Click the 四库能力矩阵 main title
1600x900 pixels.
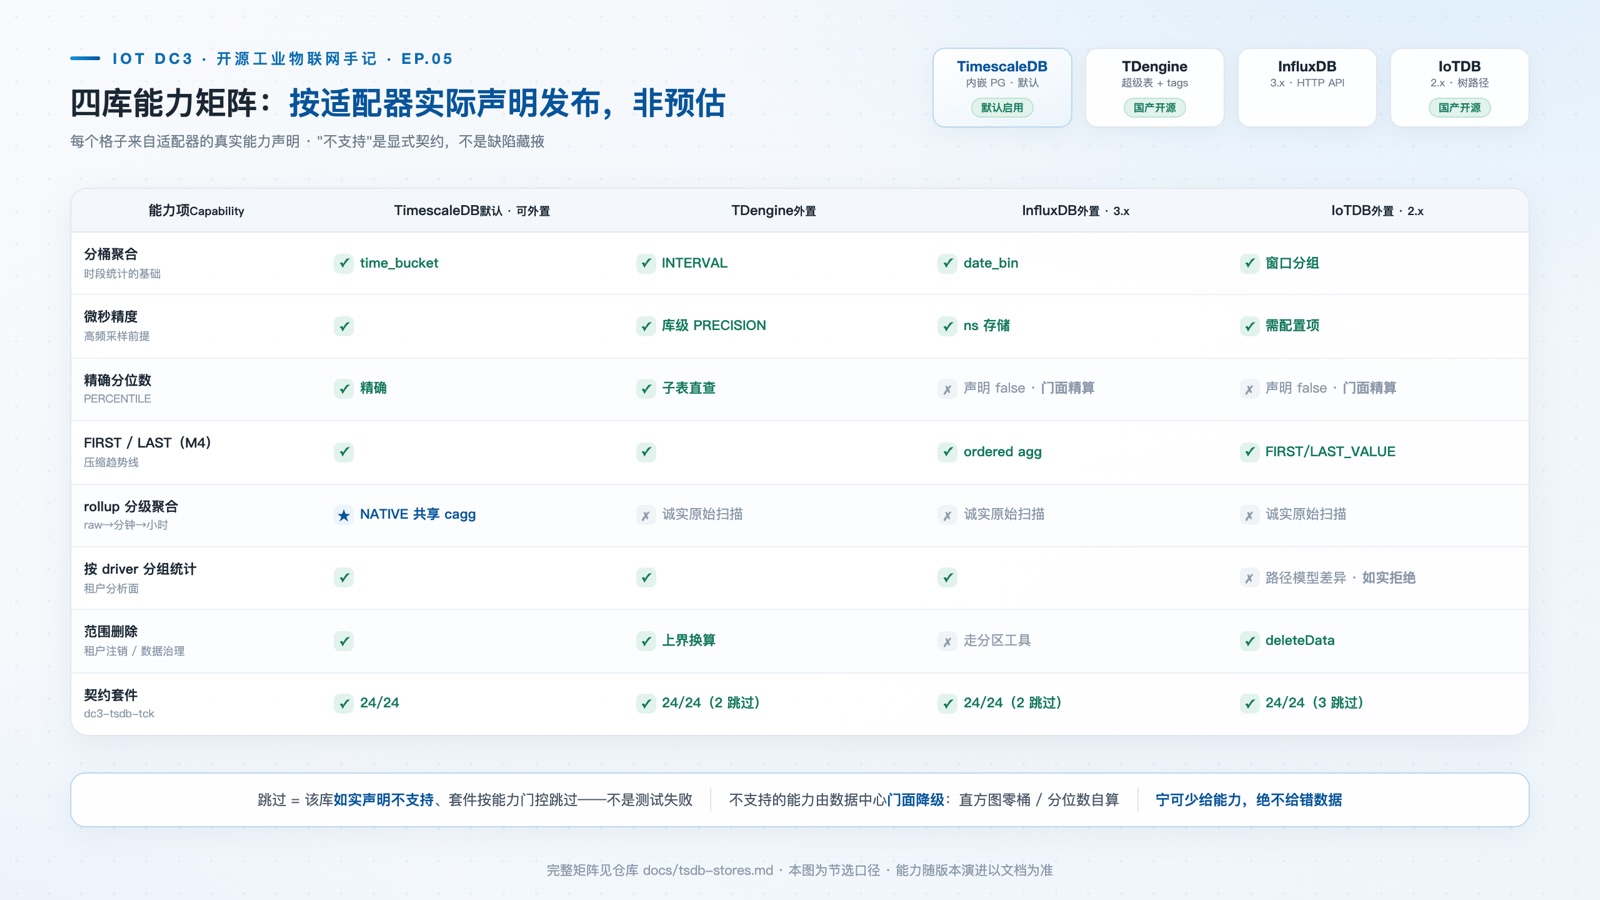point(398,103)
